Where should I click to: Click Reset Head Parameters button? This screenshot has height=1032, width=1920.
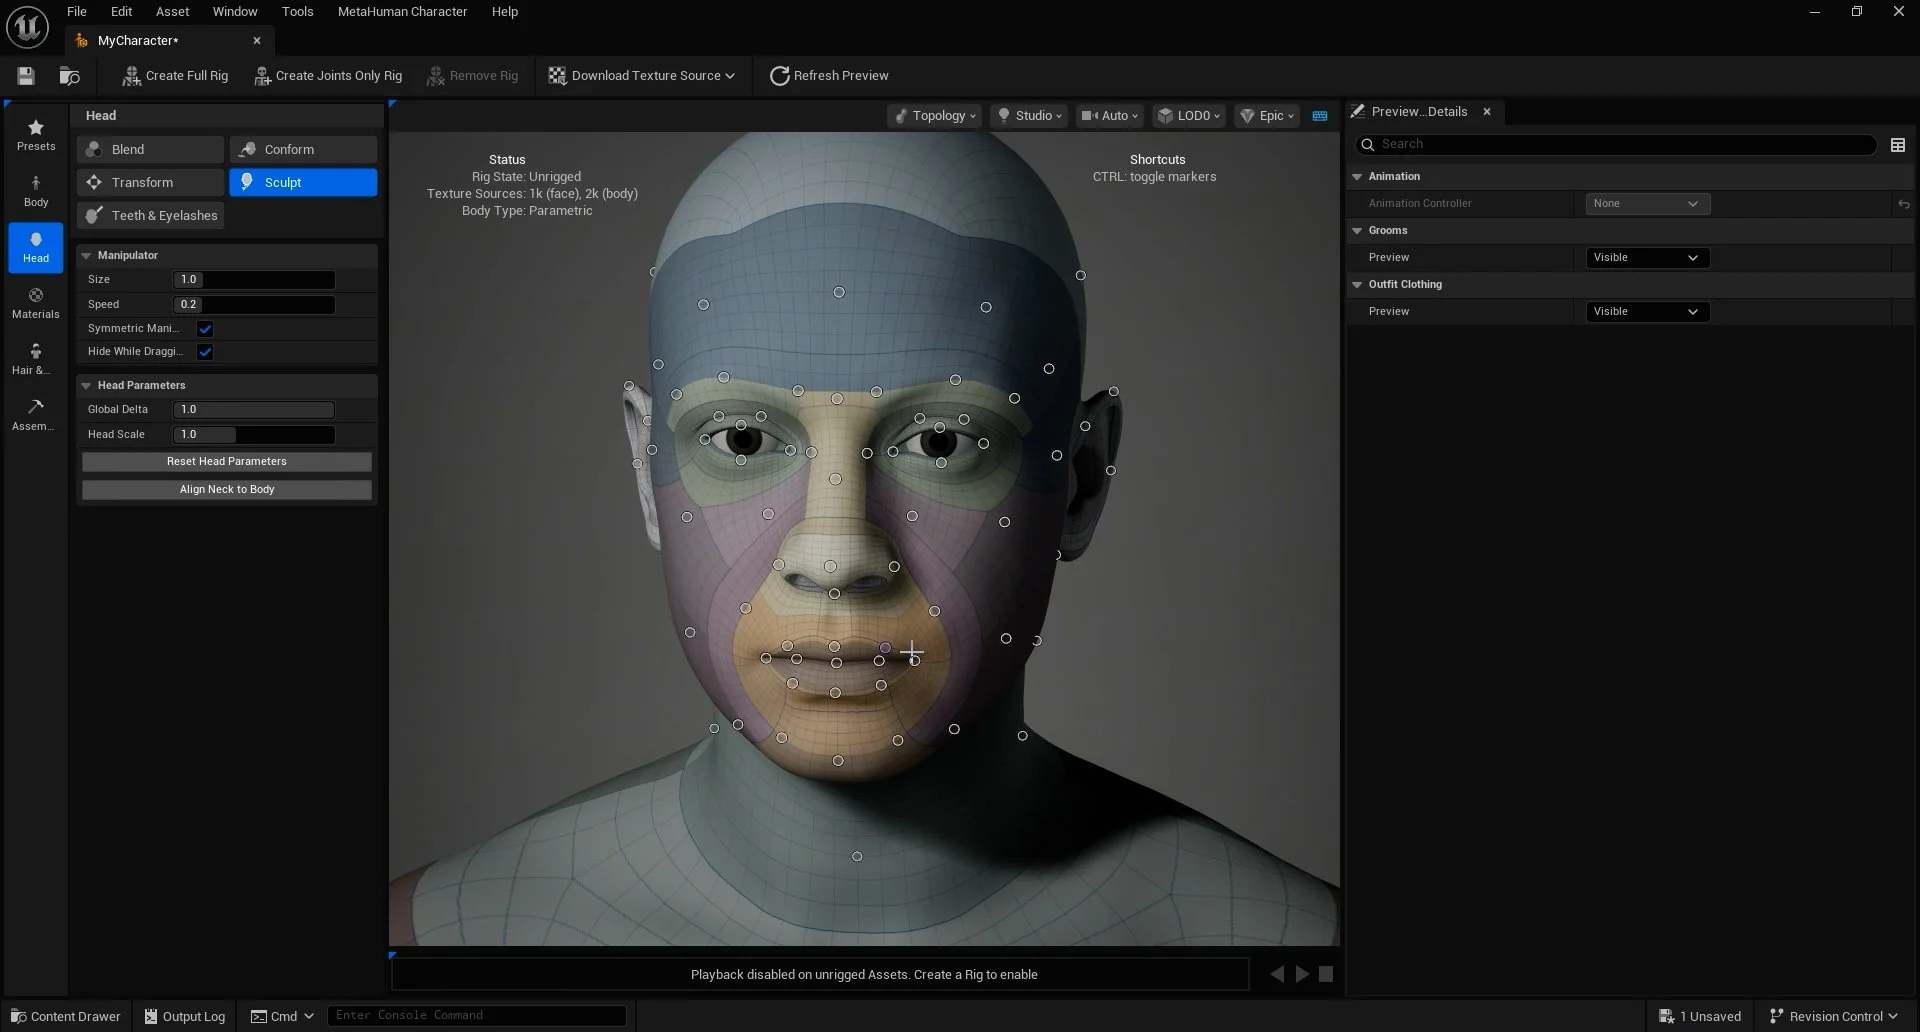pyautogui.click(x=227, y=462)
